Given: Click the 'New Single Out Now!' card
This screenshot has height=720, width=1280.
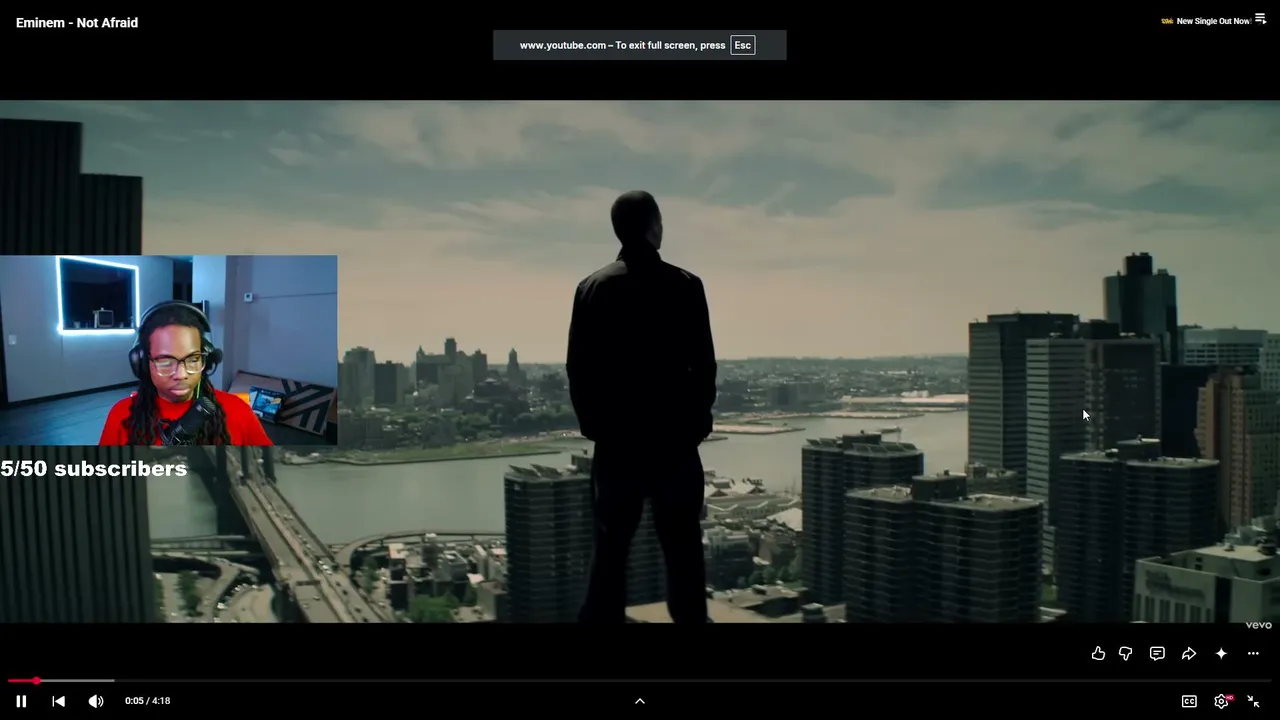Looking at the screenshot, I should (1206, 21).
